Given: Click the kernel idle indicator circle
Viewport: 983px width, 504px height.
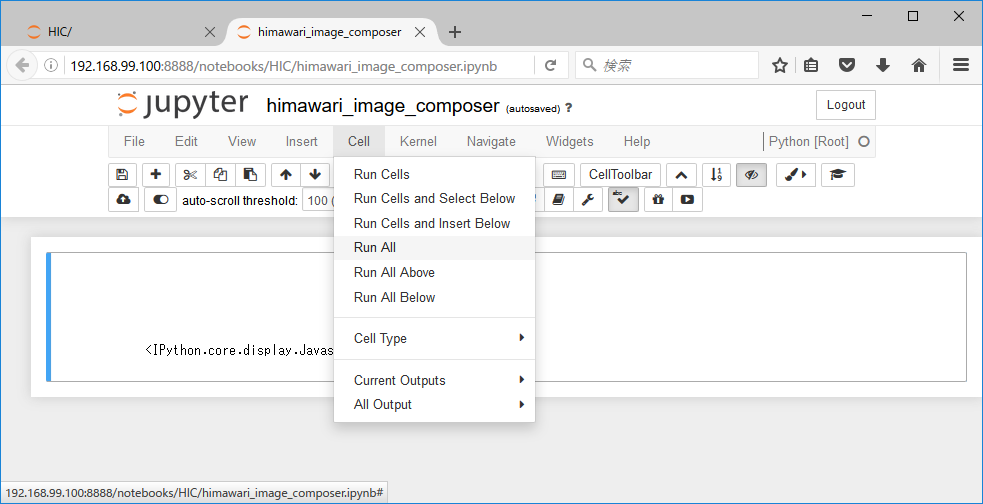Looking at the screenshot, I should point(864,142).
